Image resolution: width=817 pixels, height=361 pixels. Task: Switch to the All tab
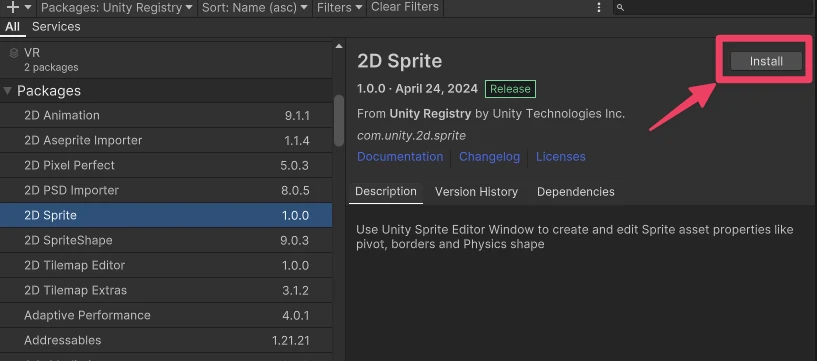tap(13, 27)
